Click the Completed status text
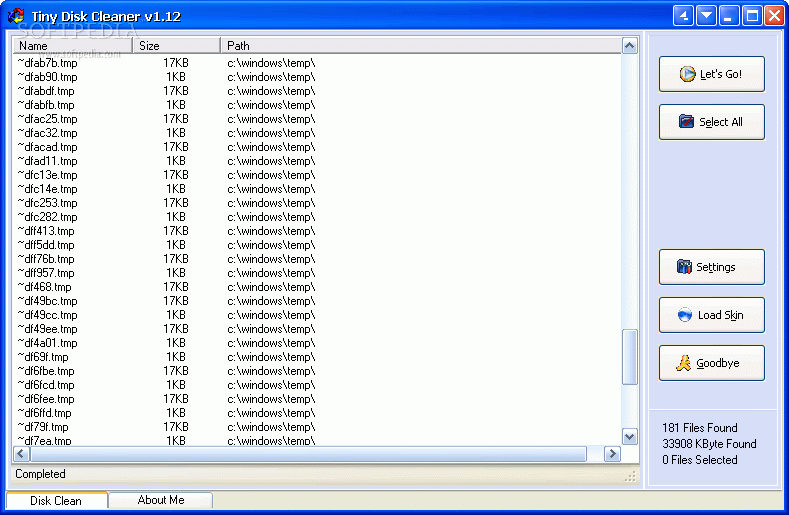This screenshot has width=789, height=515. click(40, 474)
